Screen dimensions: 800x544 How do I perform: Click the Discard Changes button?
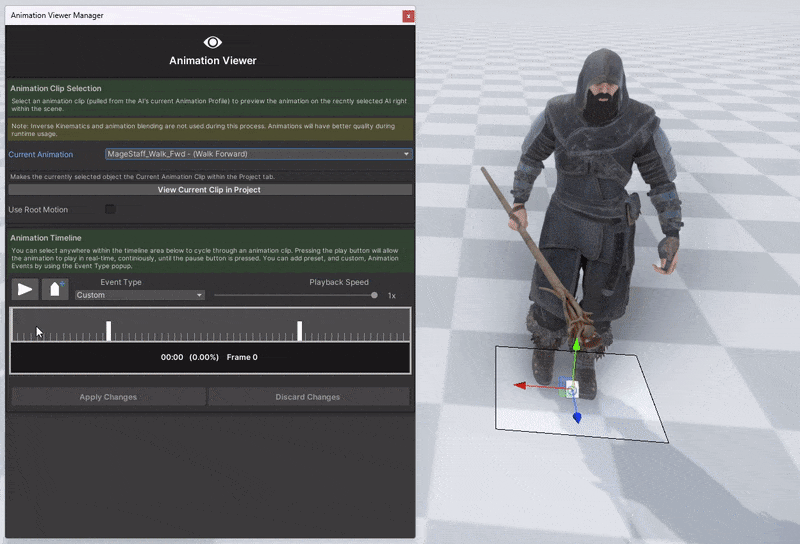click(x=308, y=397)
